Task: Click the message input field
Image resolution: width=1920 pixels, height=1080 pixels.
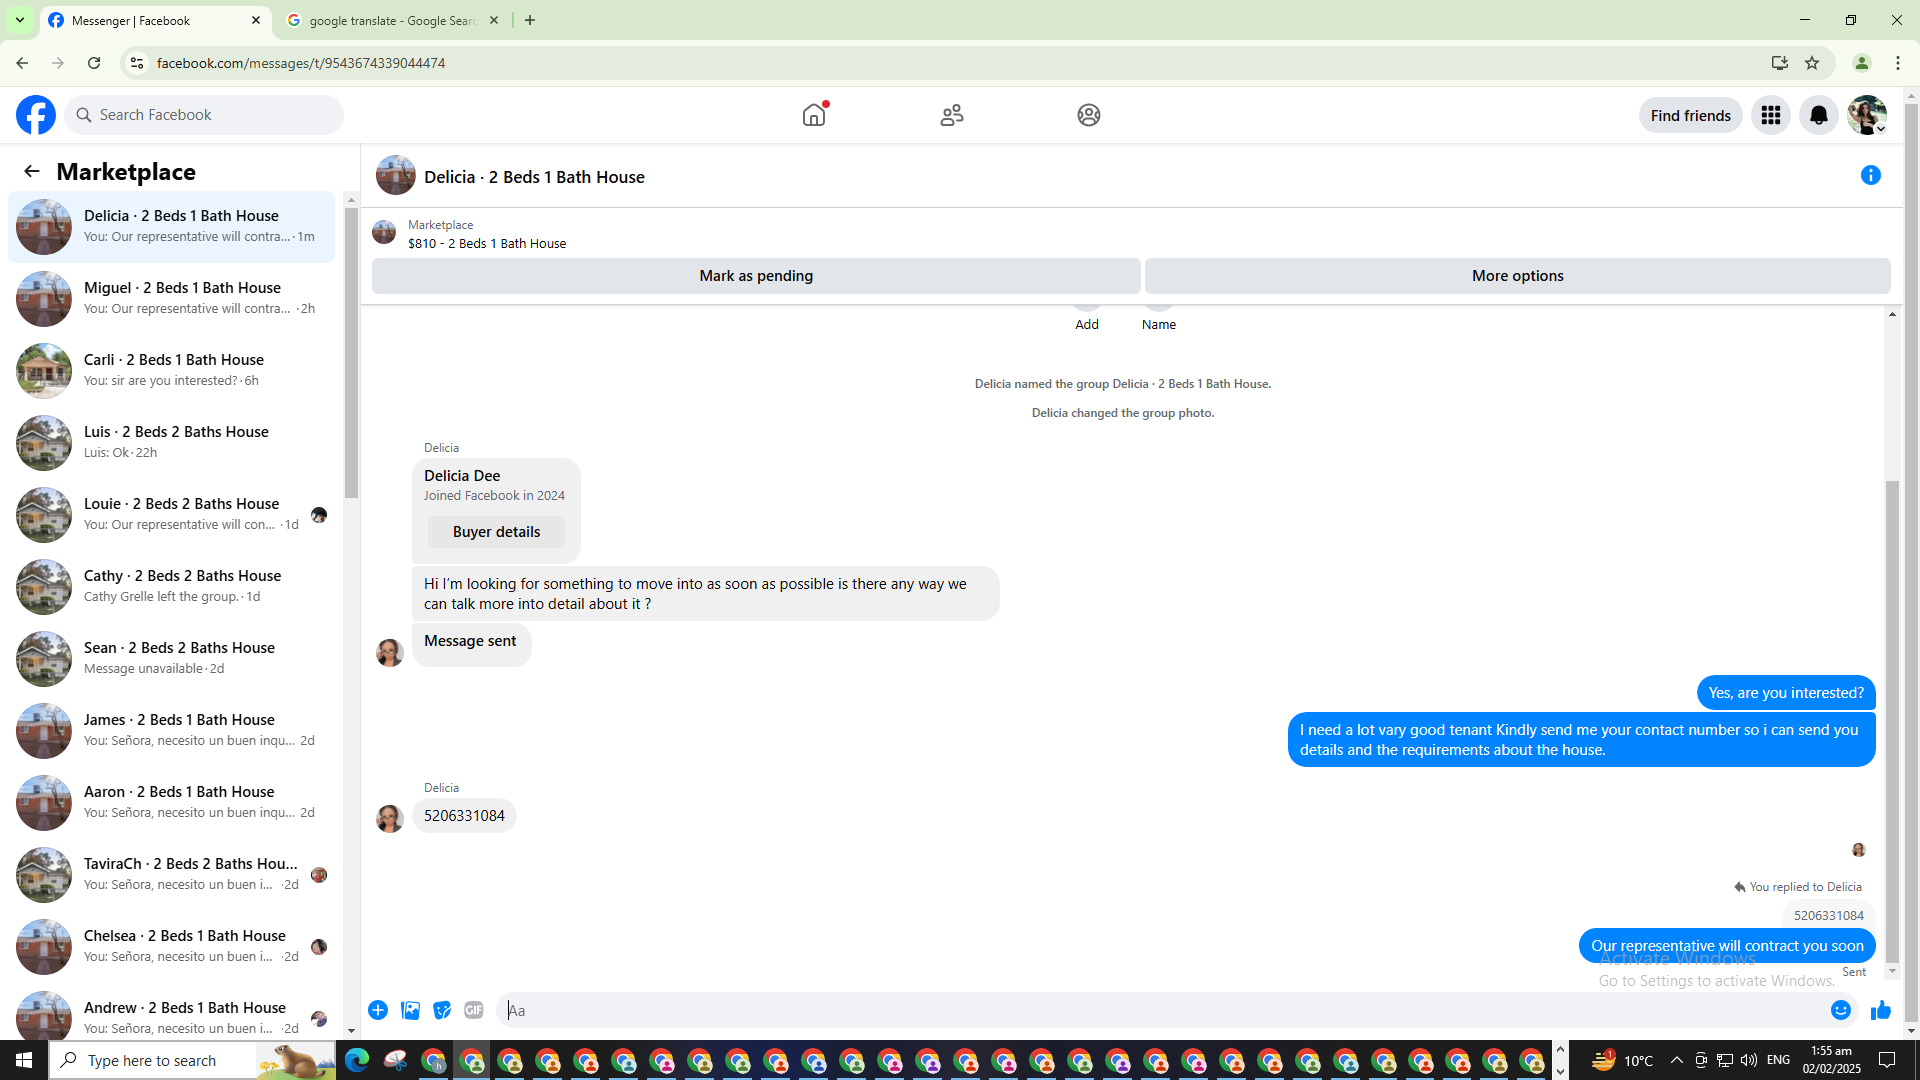Action: (1160, 1010)
